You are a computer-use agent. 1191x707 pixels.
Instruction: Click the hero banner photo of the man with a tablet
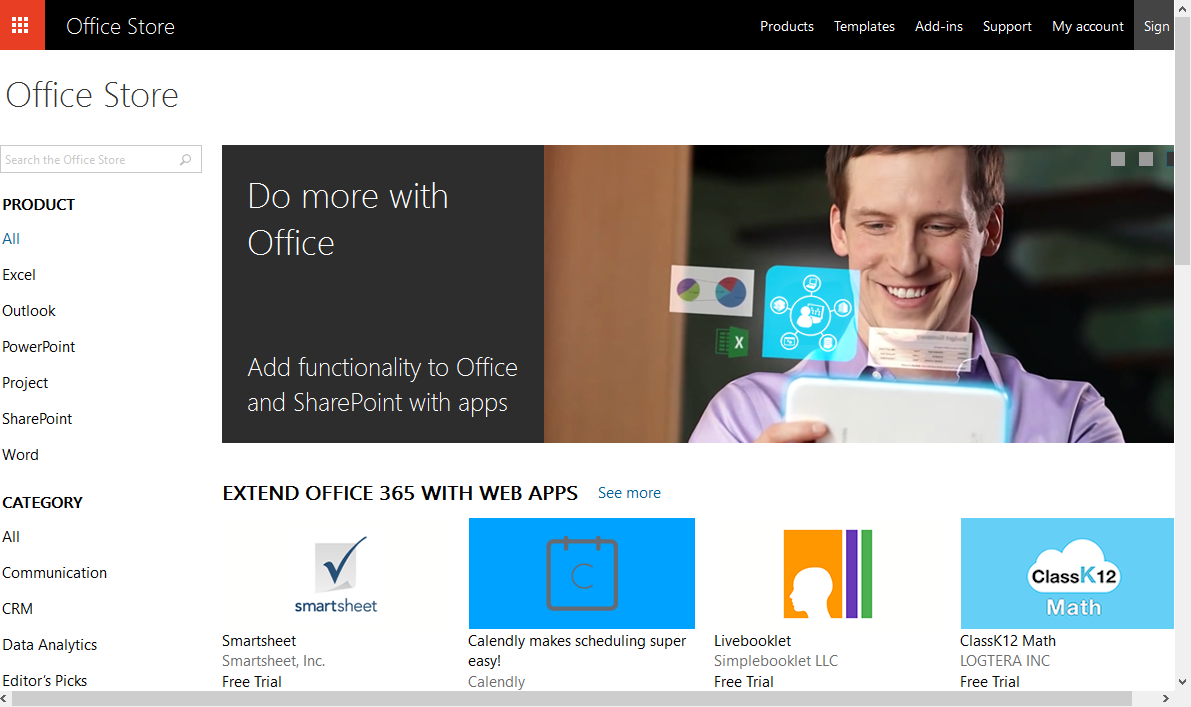click(x=858, y=294)
